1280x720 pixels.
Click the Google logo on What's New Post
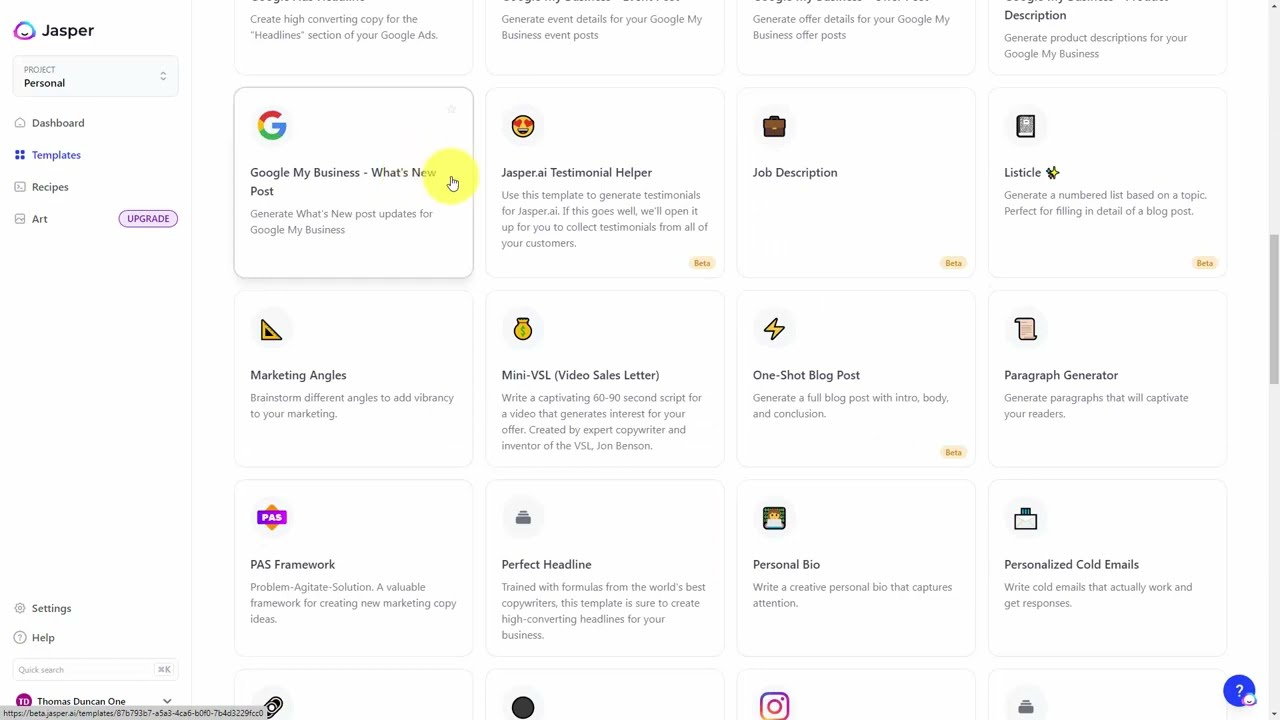pos(272,126)
